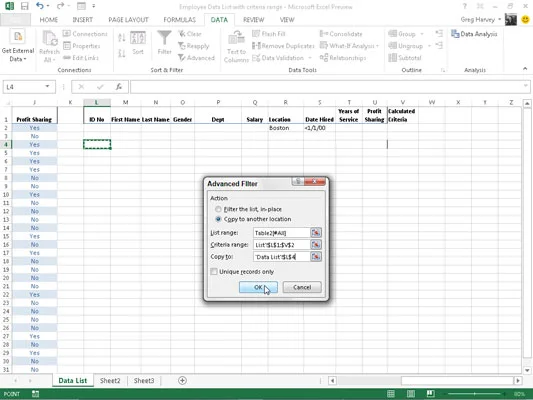Click the Advanced filter icon in ribbon
Screen dimensions: 533x400
coord(182,58)
